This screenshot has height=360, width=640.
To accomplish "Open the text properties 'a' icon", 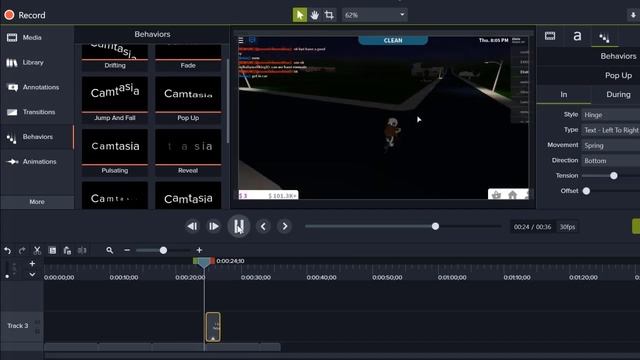I will click(x=577, y=36).
